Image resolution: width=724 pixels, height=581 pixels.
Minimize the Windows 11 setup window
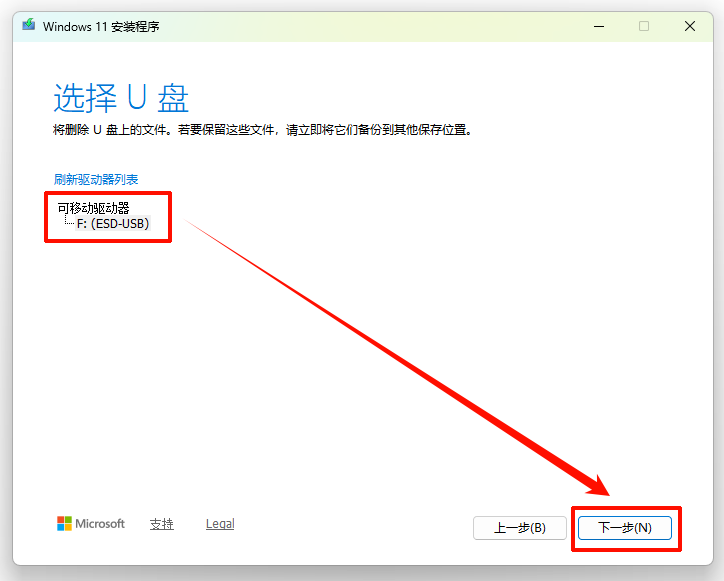coord(599,26)
